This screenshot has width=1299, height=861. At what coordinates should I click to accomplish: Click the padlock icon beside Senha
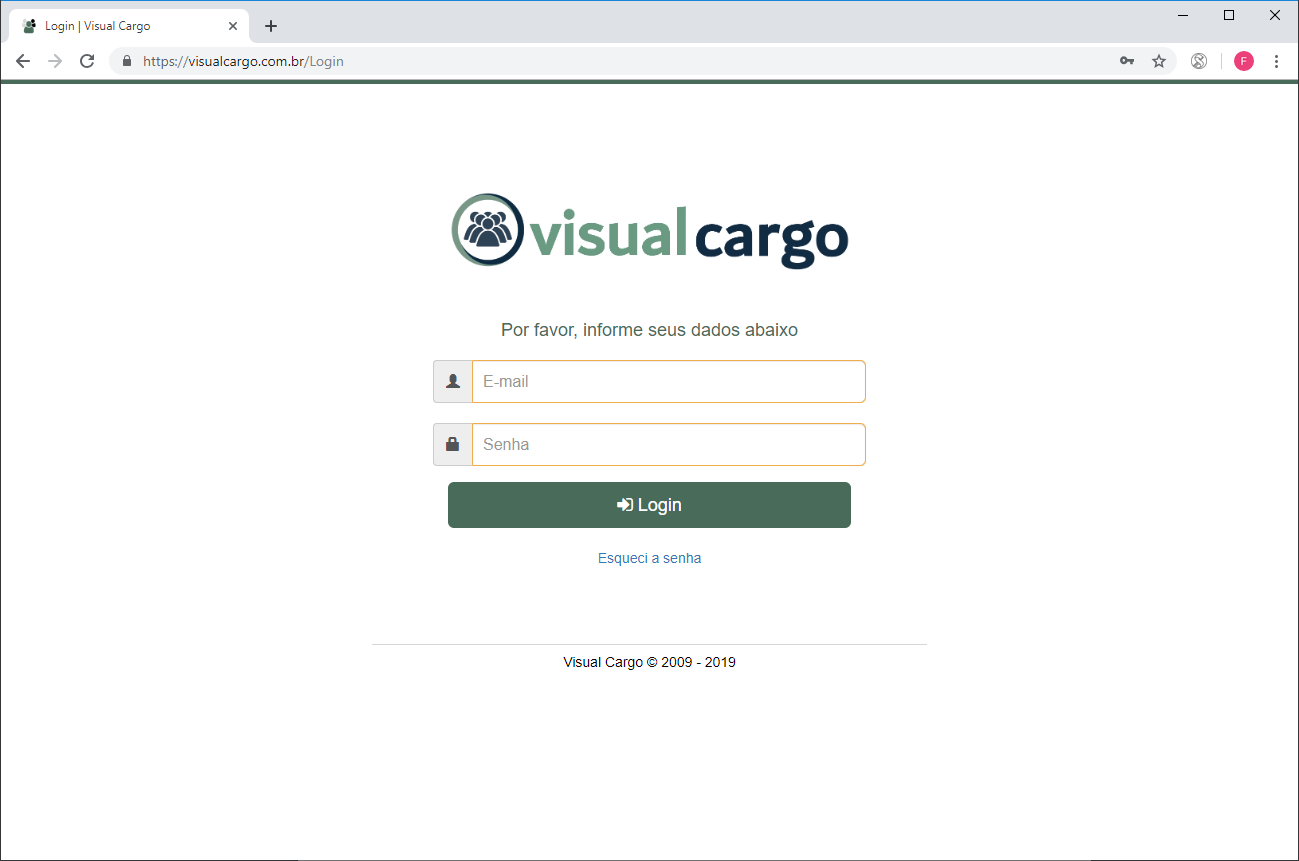click(x=453, y=445)
